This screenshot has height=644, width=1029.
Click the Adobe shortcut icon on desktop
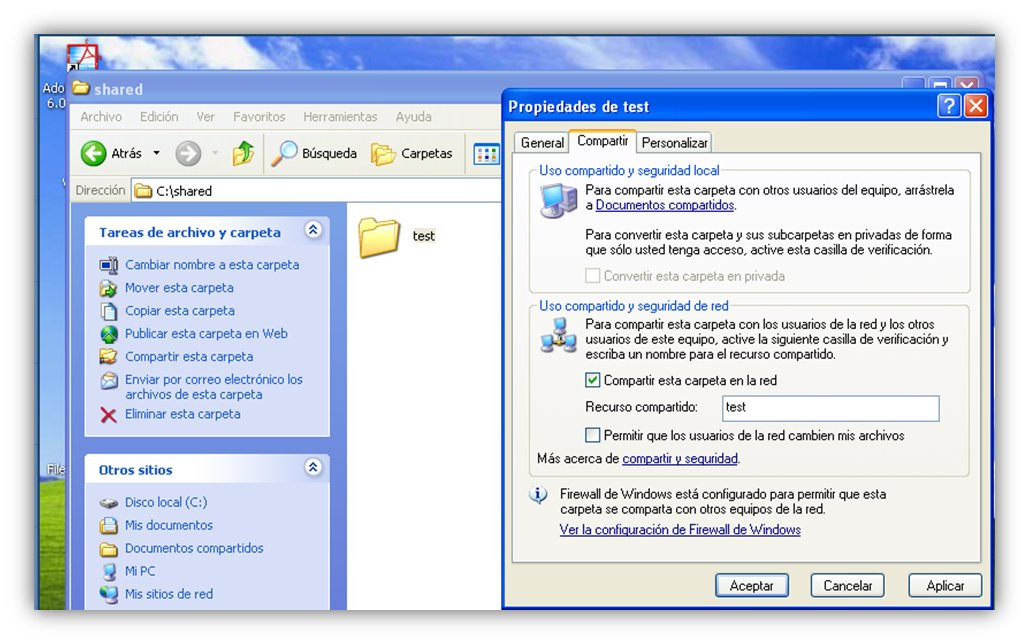coord(83,56)
